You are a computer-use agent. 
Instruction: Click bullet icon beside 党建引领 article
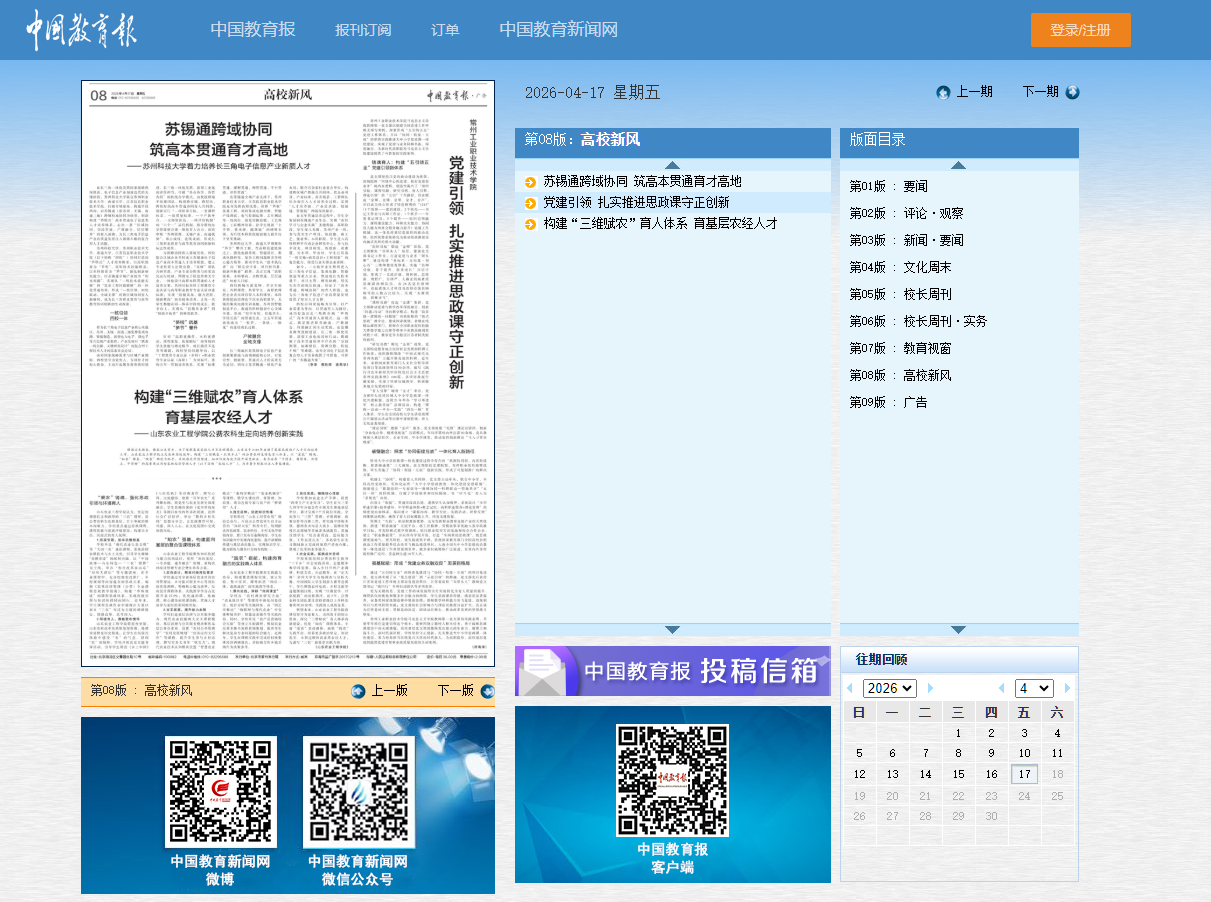[530, 203]
